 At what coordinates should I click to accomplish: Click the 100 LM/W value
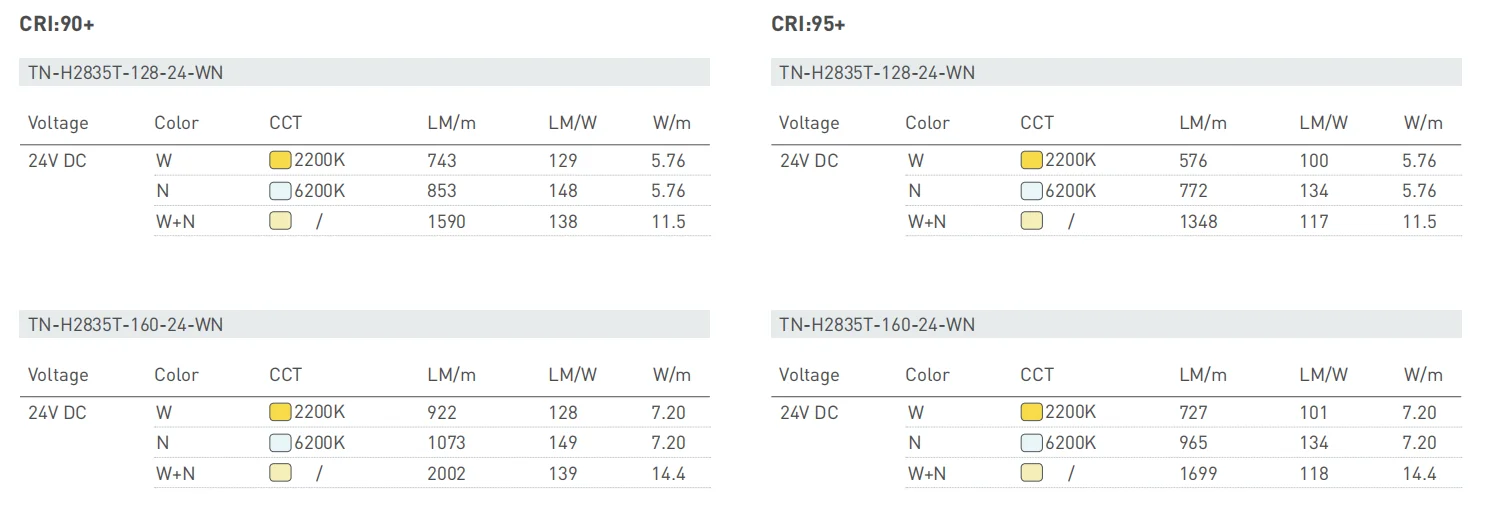[x=1314, y=160]
